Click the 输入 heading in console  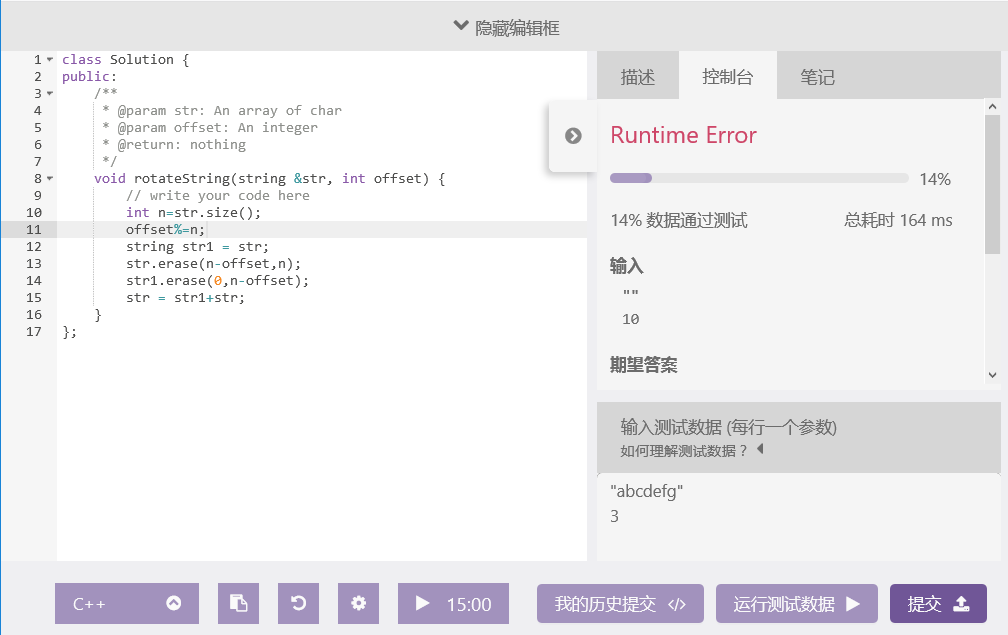tap(627, 265)
